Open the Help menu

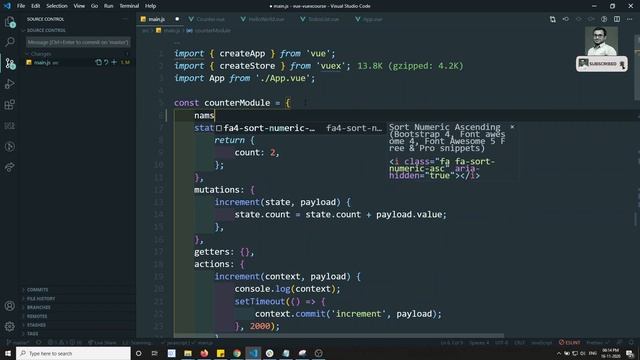point(150,6)
